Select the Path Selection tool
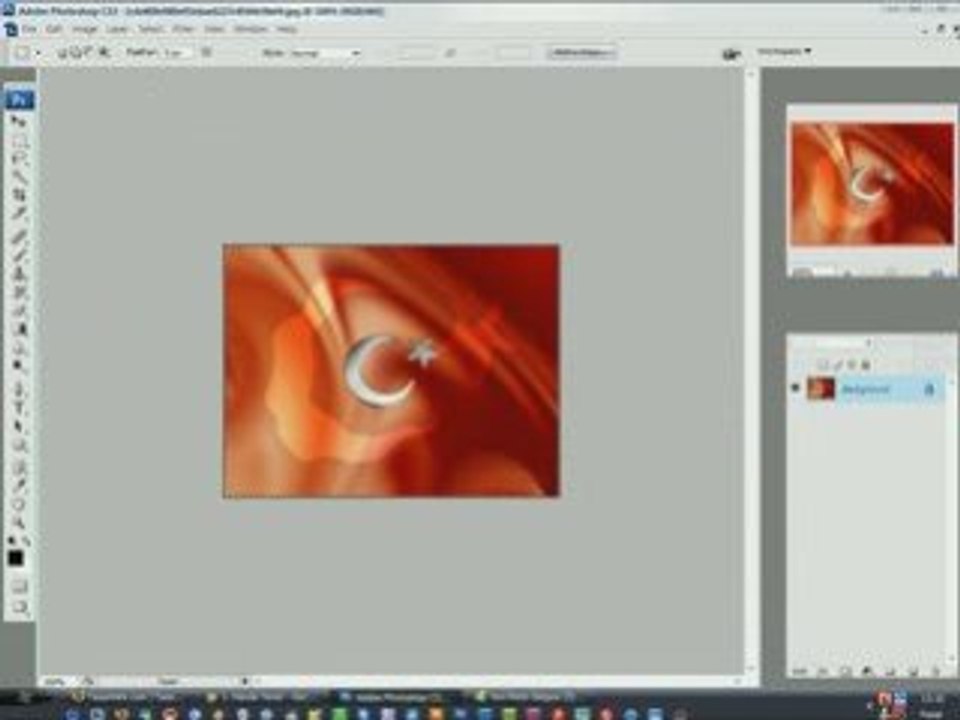The height and width of the screenshot is (720, 960). click(20, 427)
